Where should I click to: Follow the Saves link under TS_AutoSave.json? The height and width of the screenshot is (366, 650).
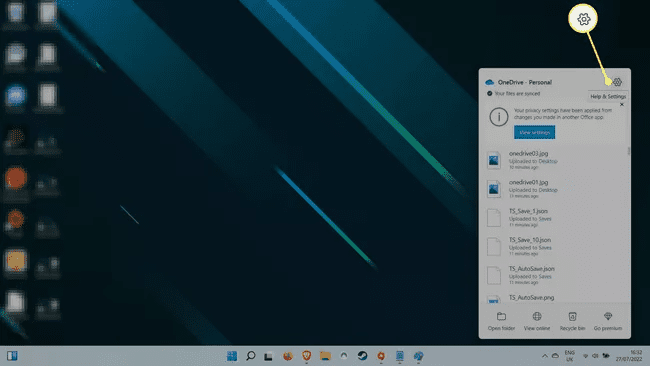point(545,276)
